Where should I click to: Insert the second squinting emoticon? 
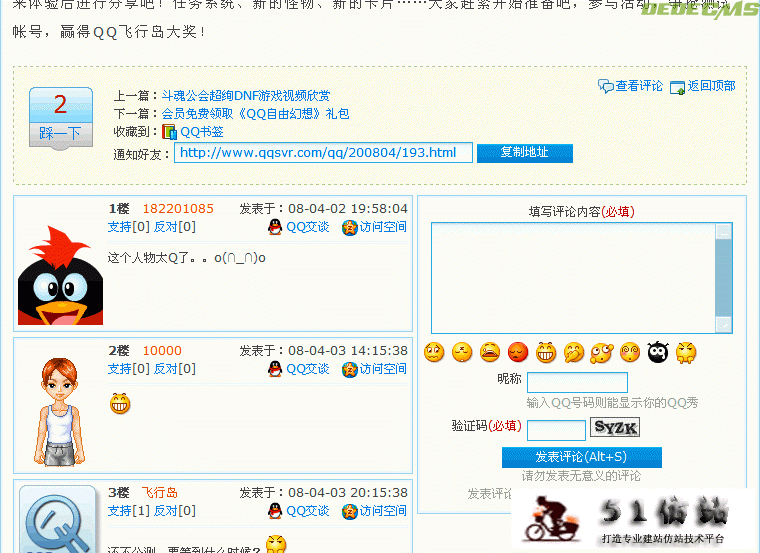(462, 352)
